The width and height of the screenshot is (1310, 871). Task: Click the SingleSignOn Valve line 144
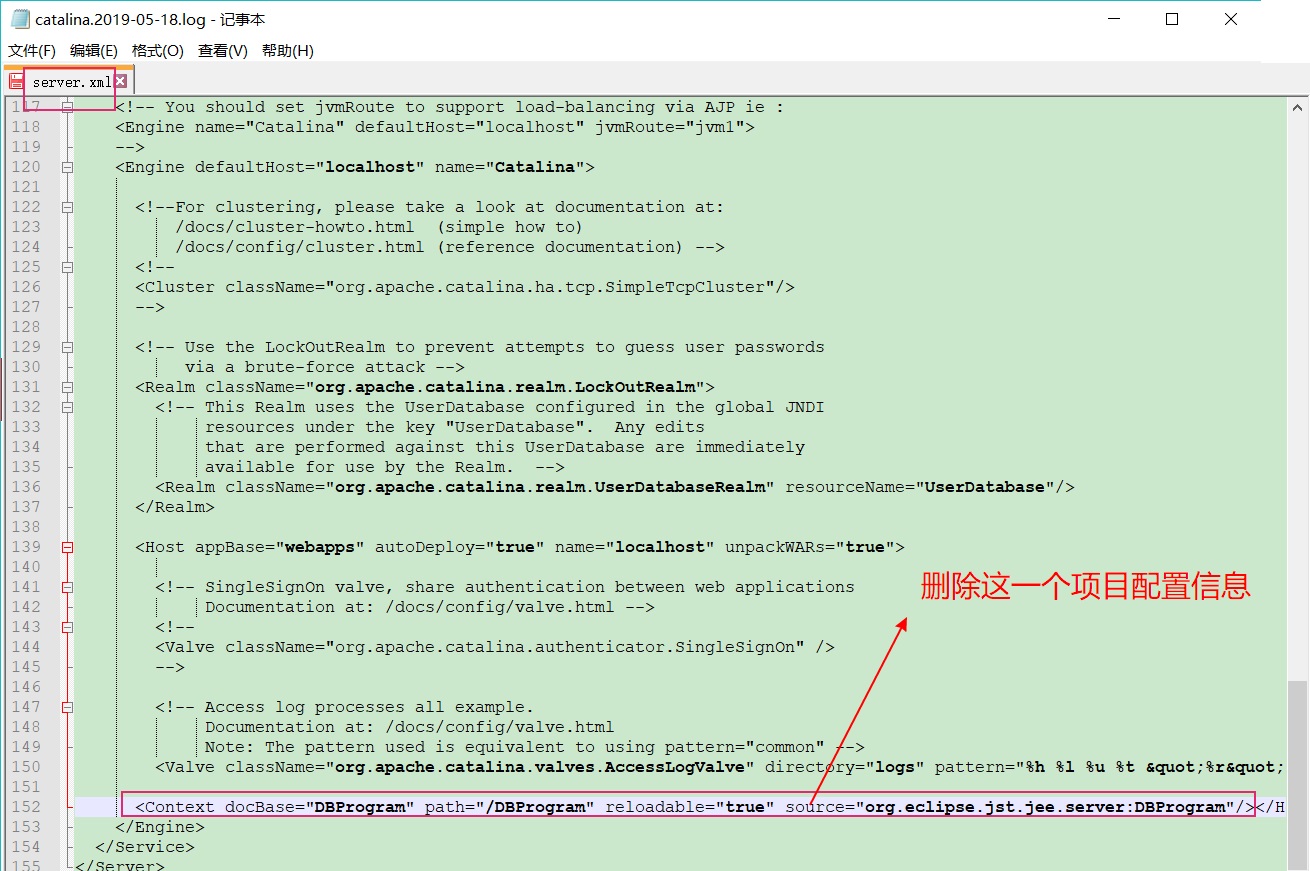[495, 647]
